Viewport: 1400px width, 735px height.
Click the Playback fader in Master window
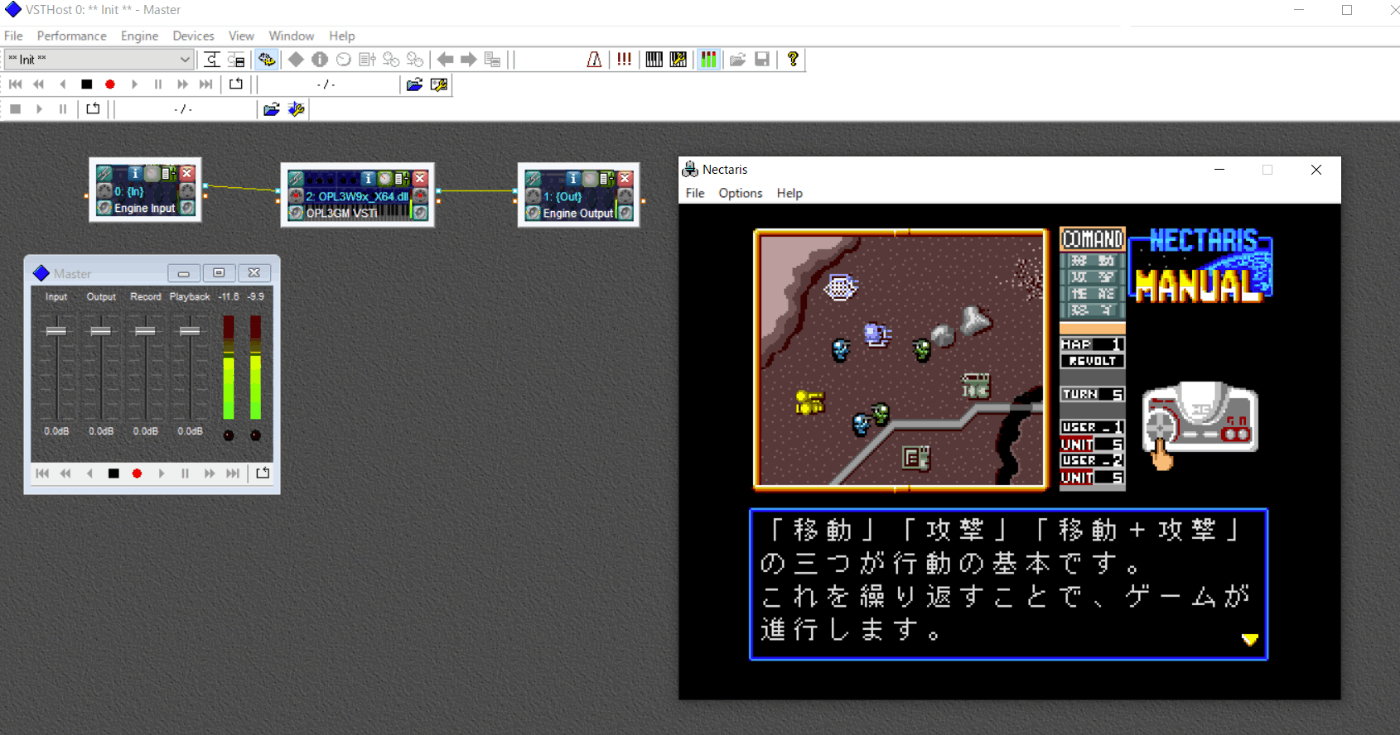pyautogui.click(x=189, y=331)
